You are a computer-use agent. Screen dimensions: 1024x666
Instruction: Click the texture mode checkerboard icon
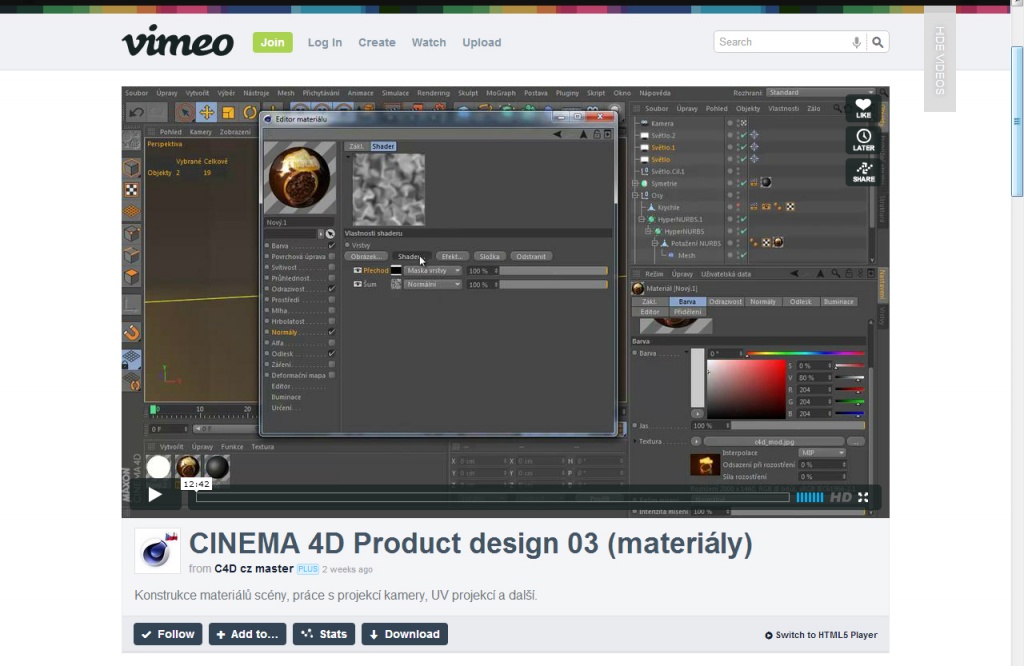click(x=132, y=190)
